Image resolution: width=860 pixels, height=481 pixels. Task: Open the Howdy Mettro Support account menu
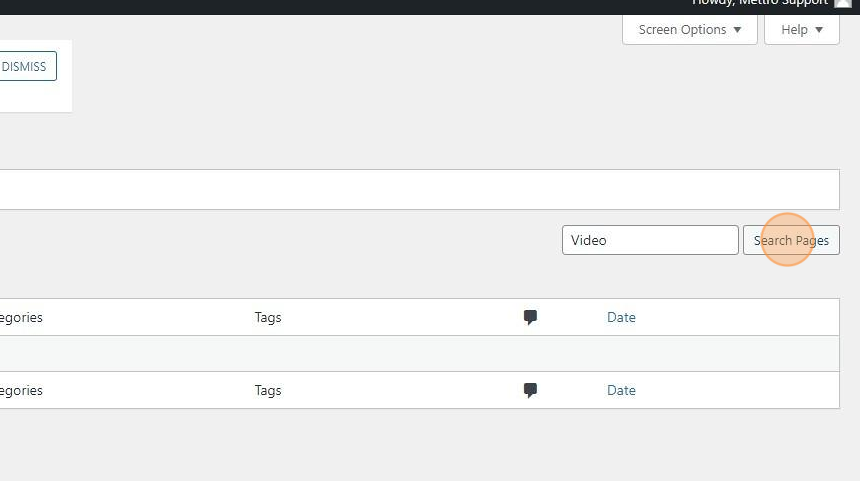coord(760,3)
